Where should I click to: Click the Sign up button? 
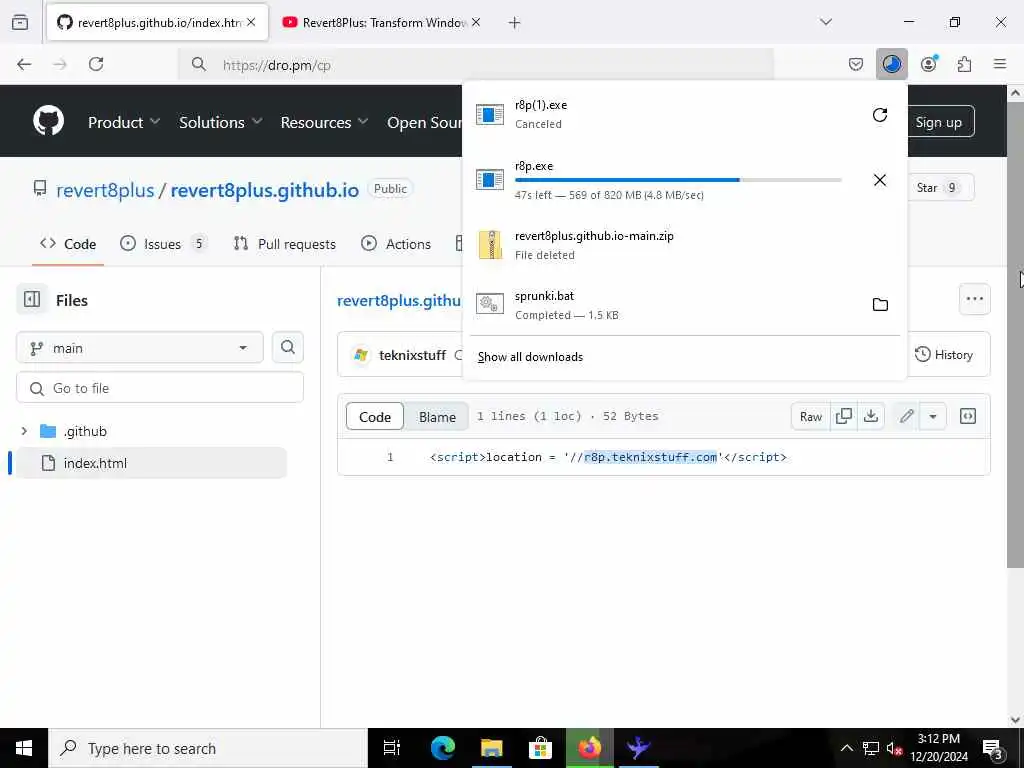[938, 122]
